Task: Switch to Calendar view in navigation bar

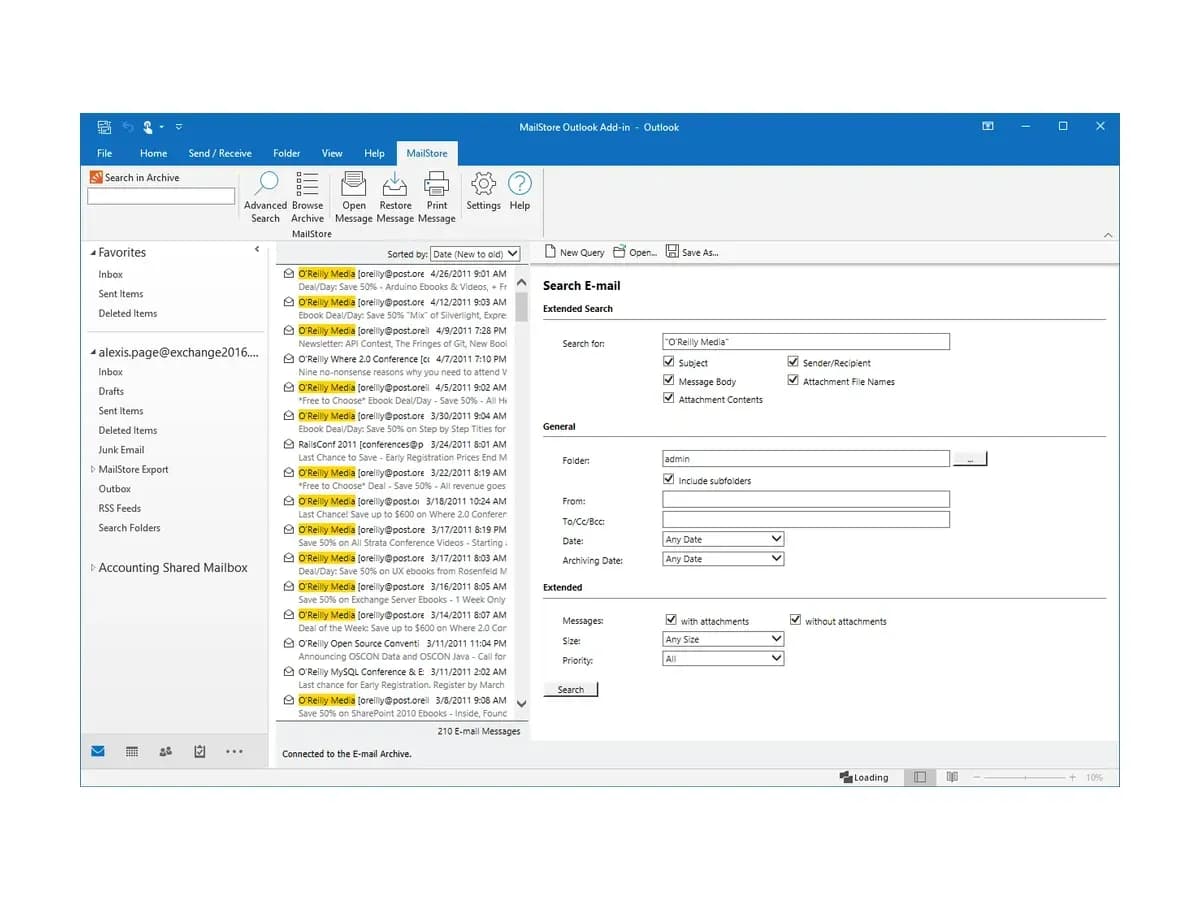Action: coord(132,751)
